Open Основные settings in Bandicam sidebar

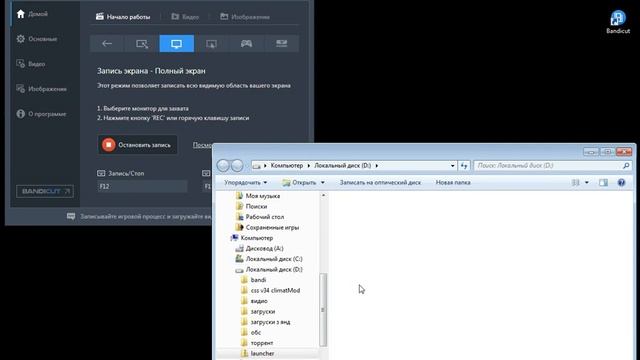click(37, 39)
